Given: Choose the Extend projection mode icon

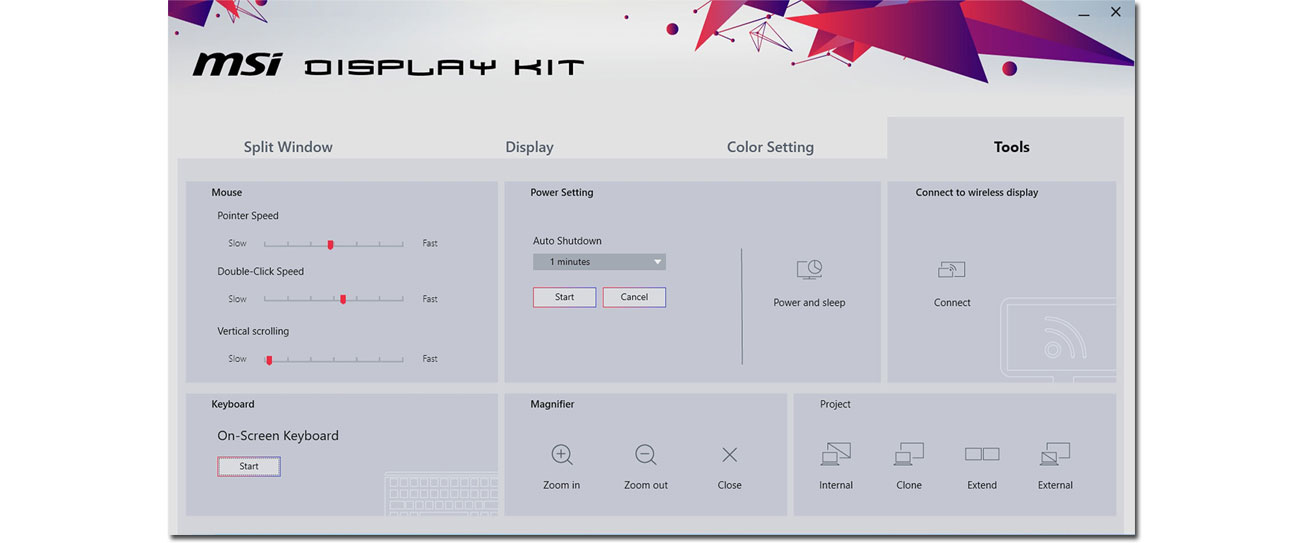Looking at the screenshot, I should 982,455.
